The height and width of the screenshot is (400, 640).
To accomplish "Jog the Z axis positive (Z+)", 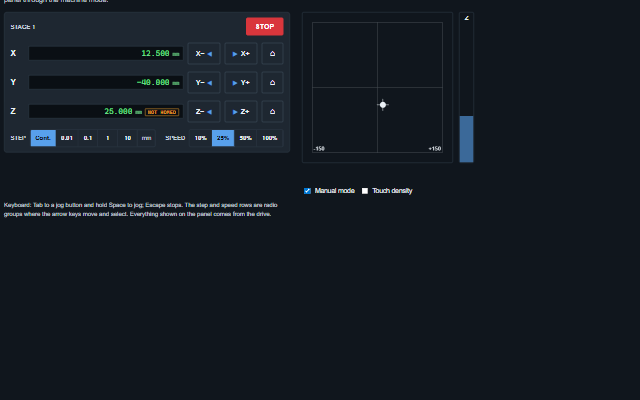I will pos(241,111).
